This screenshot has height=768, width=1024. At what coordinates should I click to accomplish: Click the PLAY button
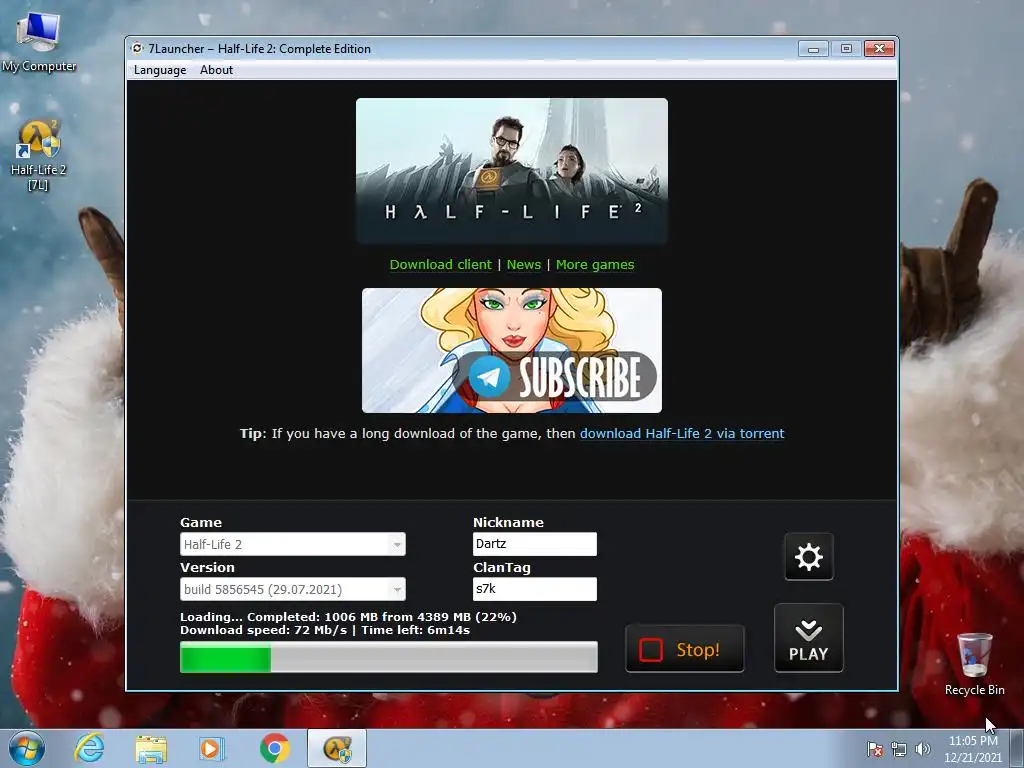pyautogui.click(x=808, y=638)
